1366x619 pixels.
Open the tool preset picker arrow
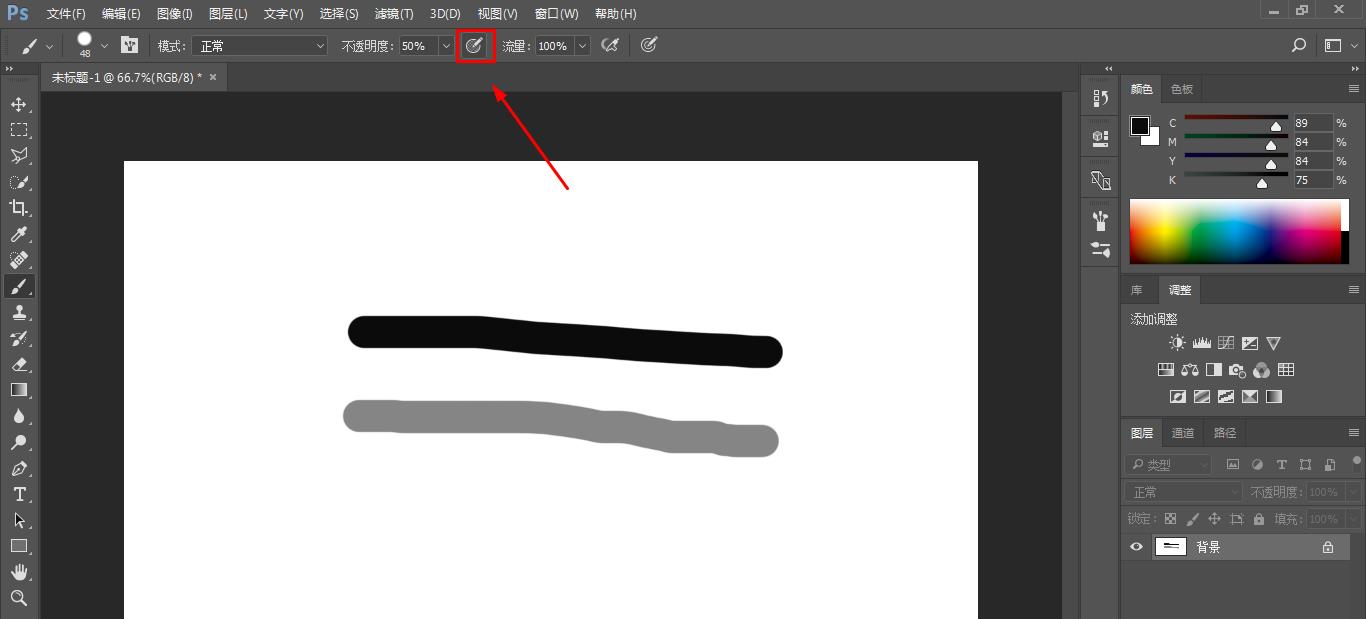[x=49, y=46]
